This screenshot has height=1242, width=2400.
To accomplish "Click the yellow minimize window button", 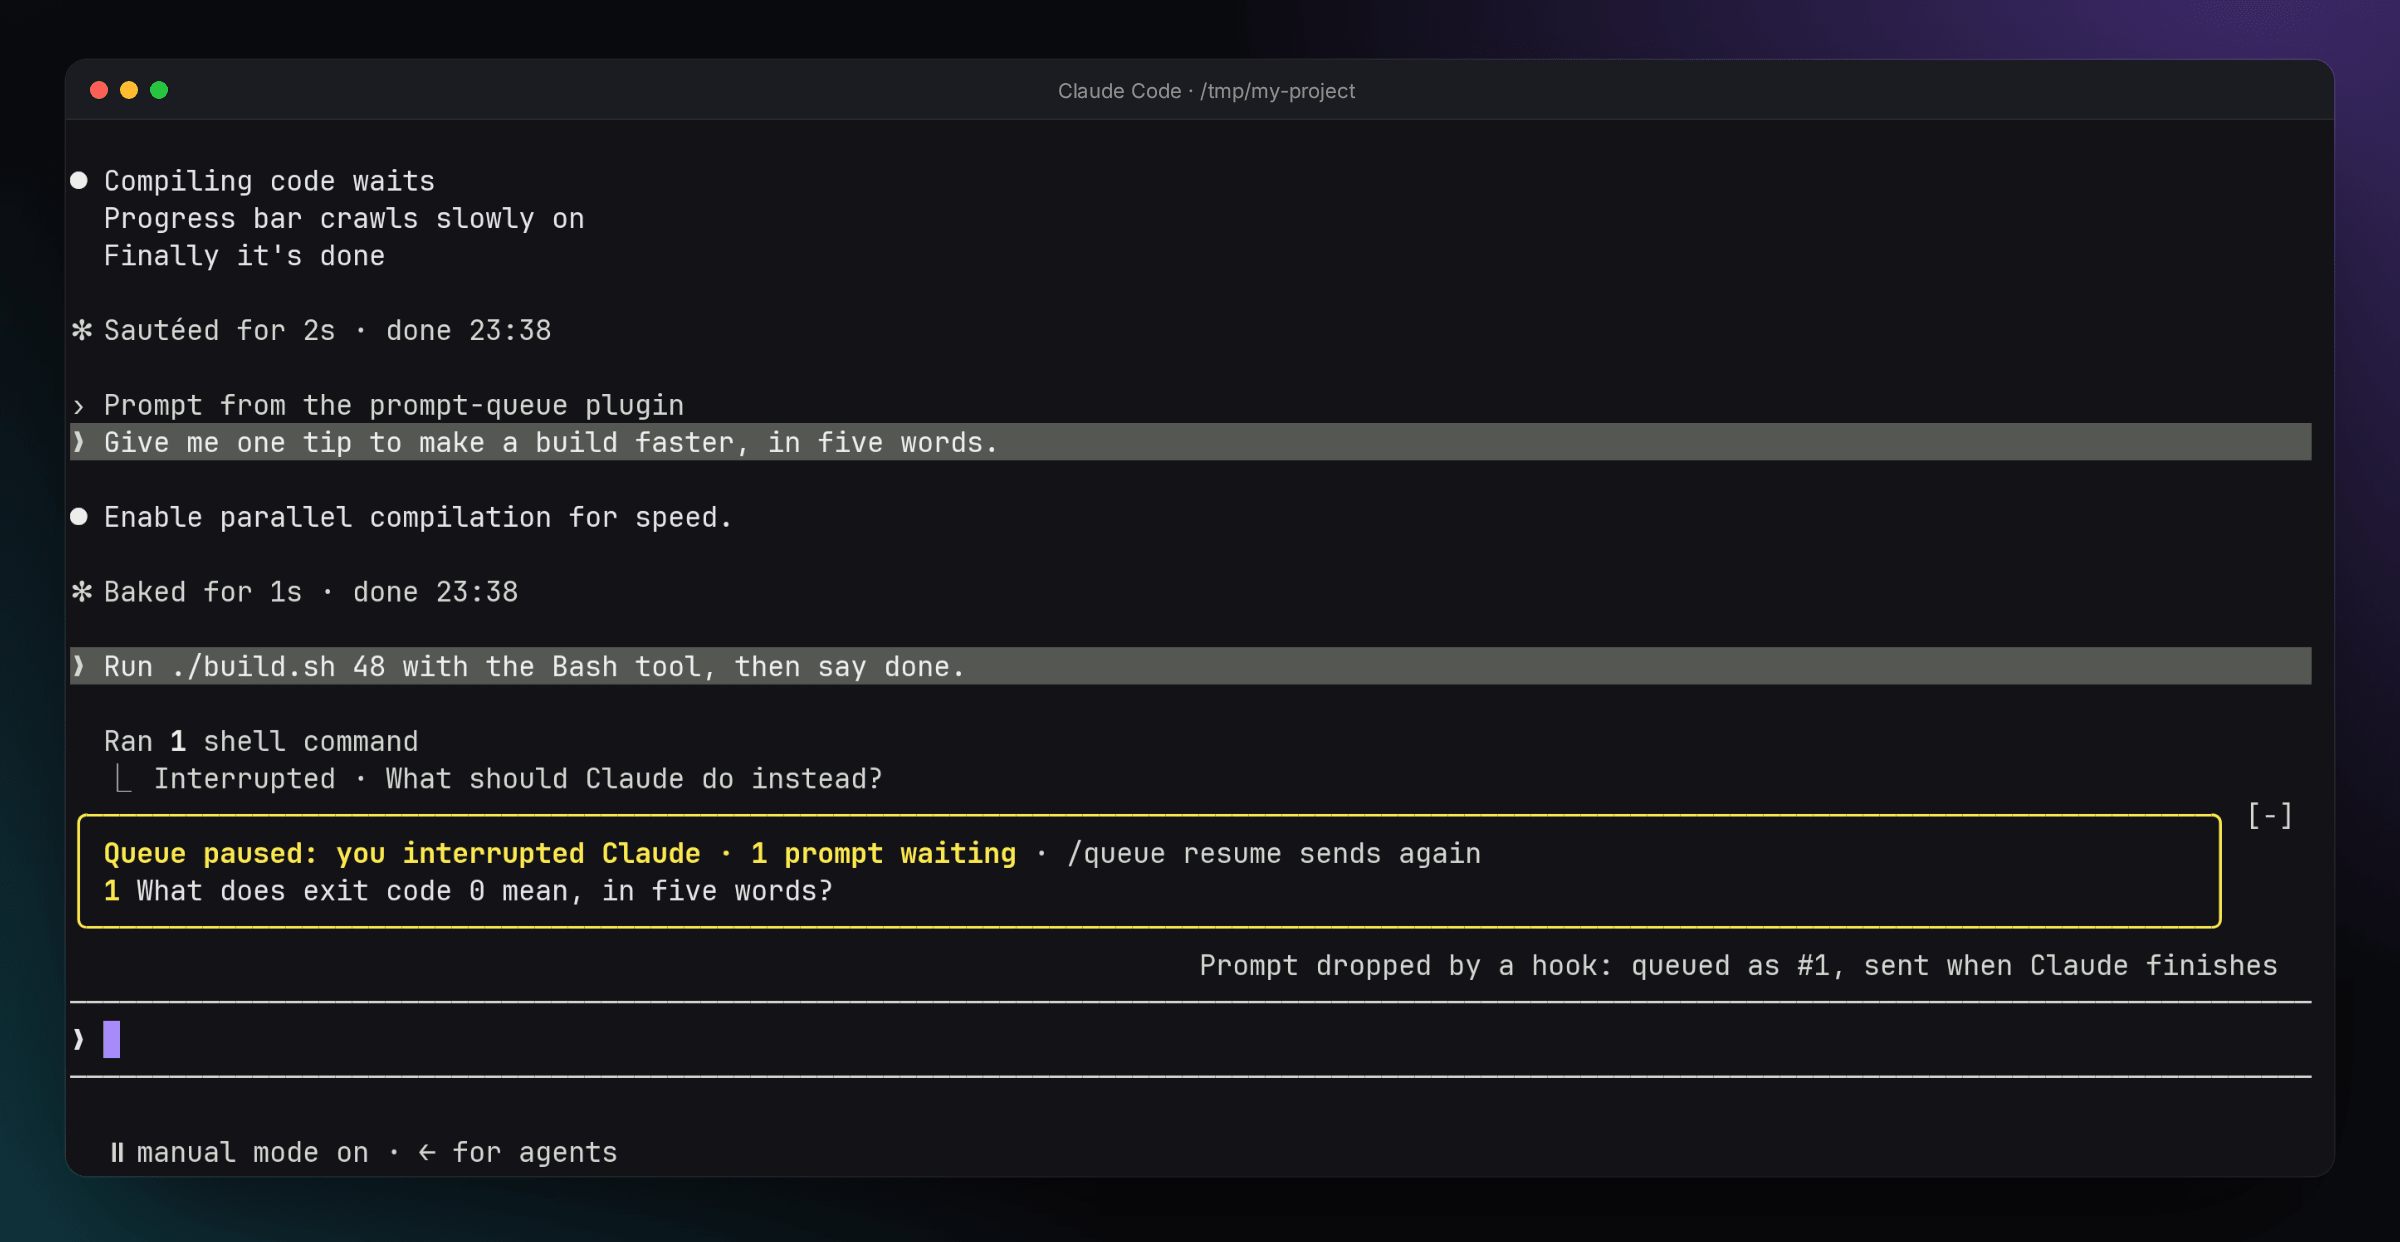I will (129, 90).
